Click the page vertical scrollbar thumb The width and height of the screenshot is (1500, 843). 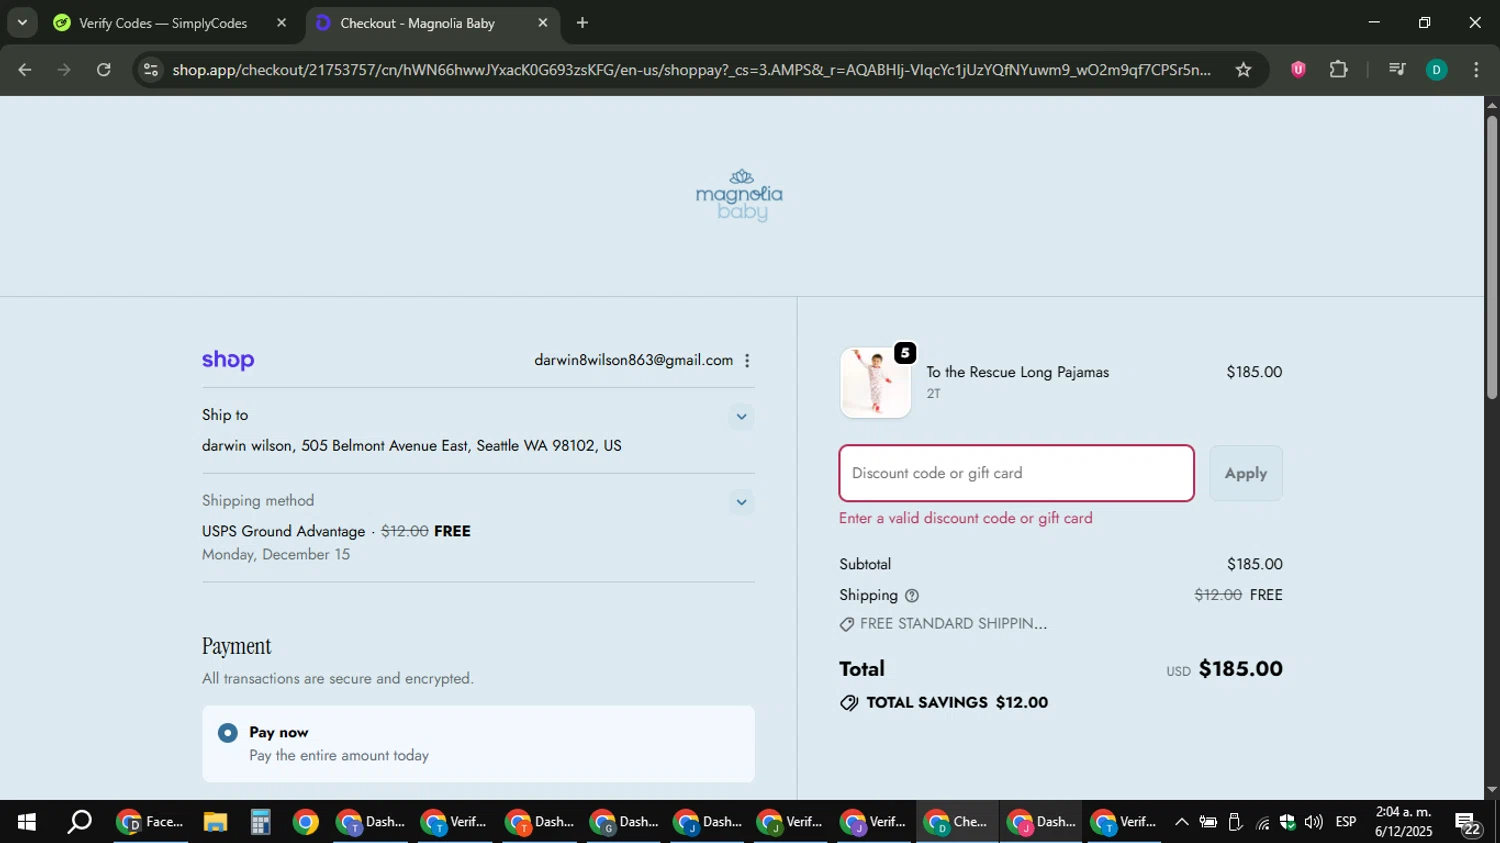point(1492,257)
